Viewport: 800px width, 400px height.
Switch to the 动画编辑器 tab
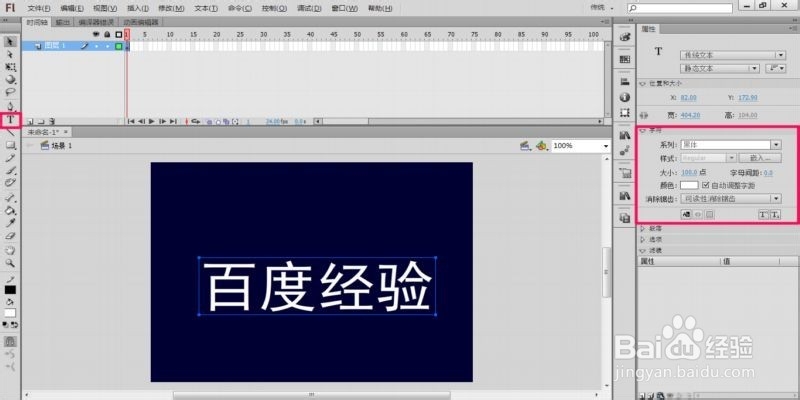140,22
